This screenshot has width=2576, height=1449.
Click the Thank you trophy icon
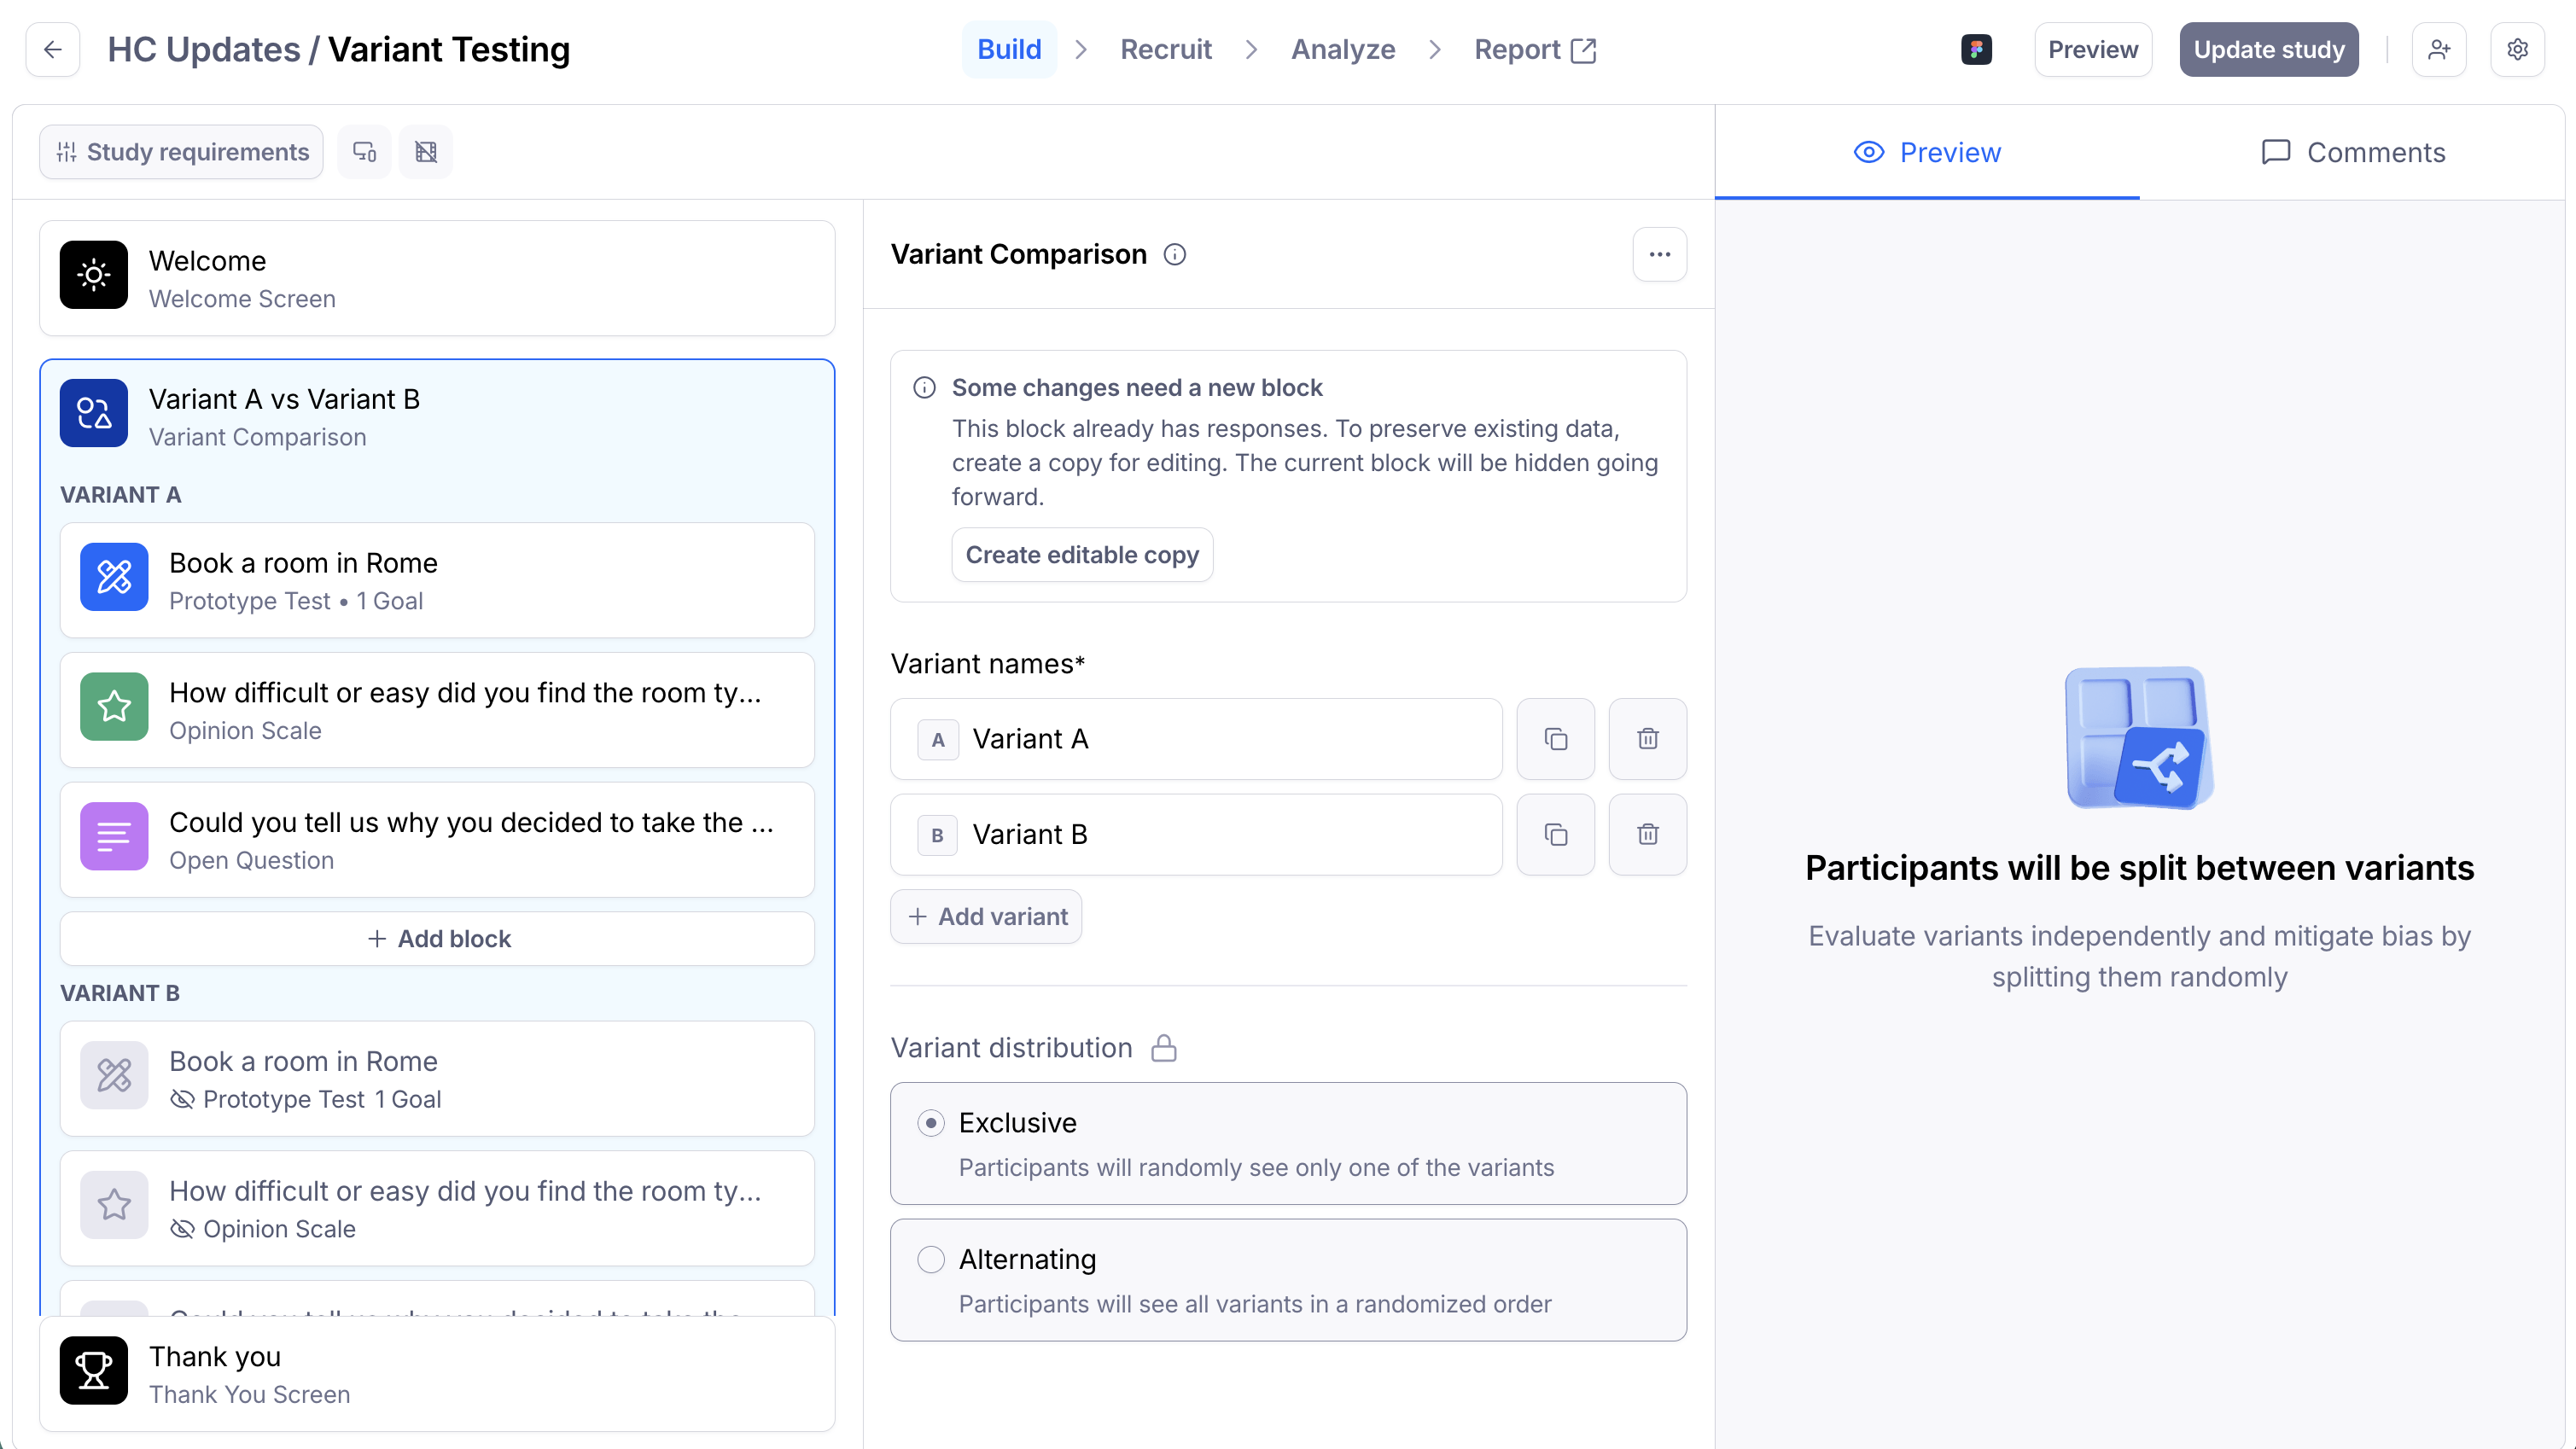[x=94, y=1371]
